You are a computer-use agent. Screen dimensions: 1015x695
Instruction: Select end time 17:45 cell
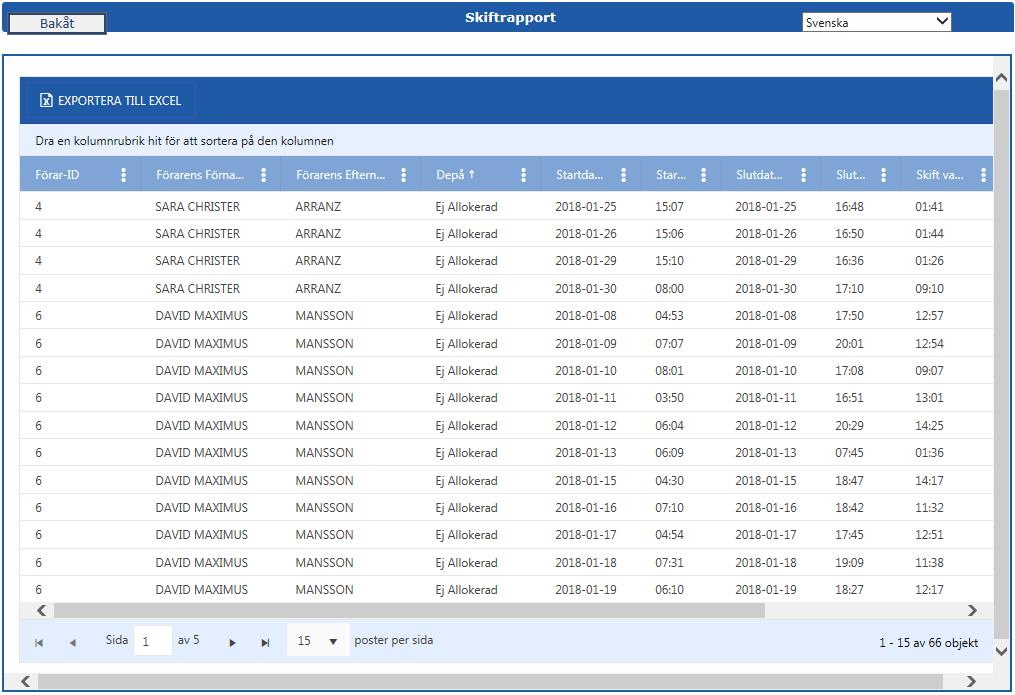tap(849, 535)
